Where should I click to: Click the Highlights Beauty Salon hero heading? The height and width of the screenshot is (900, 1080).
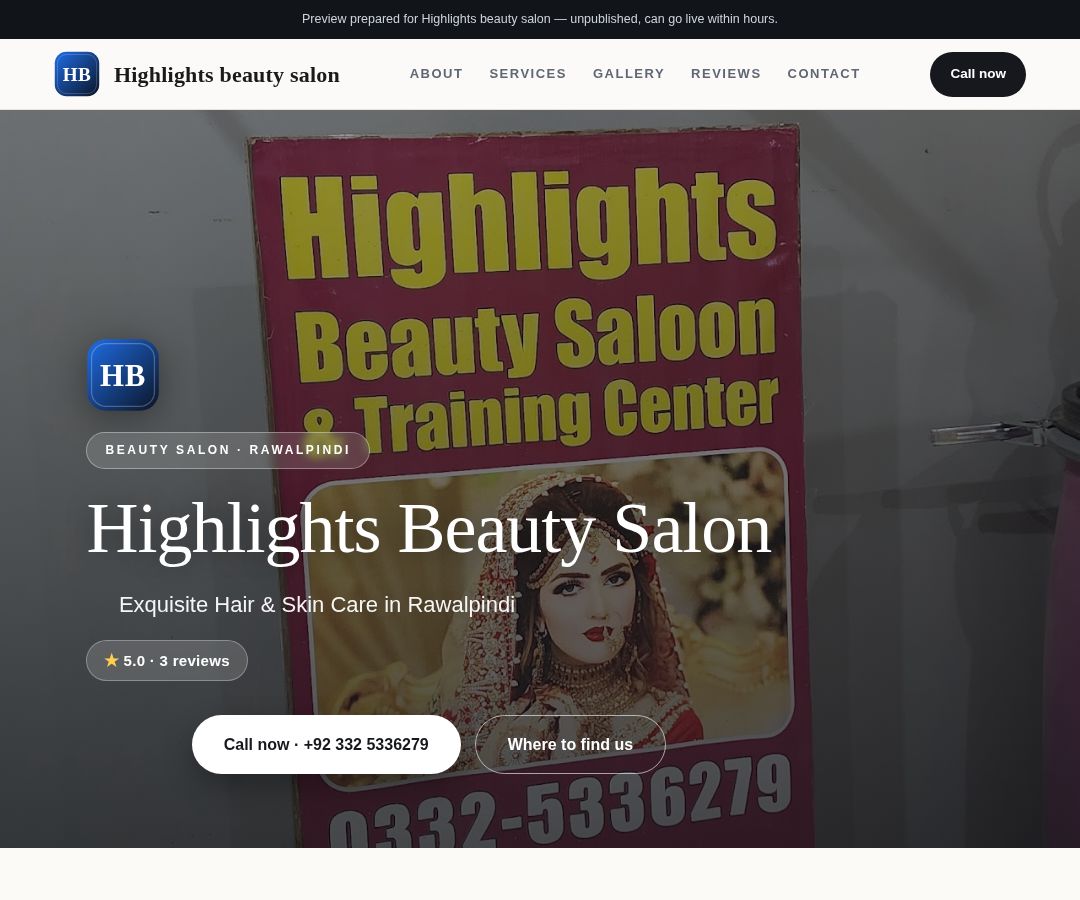(x=428, y=529)
